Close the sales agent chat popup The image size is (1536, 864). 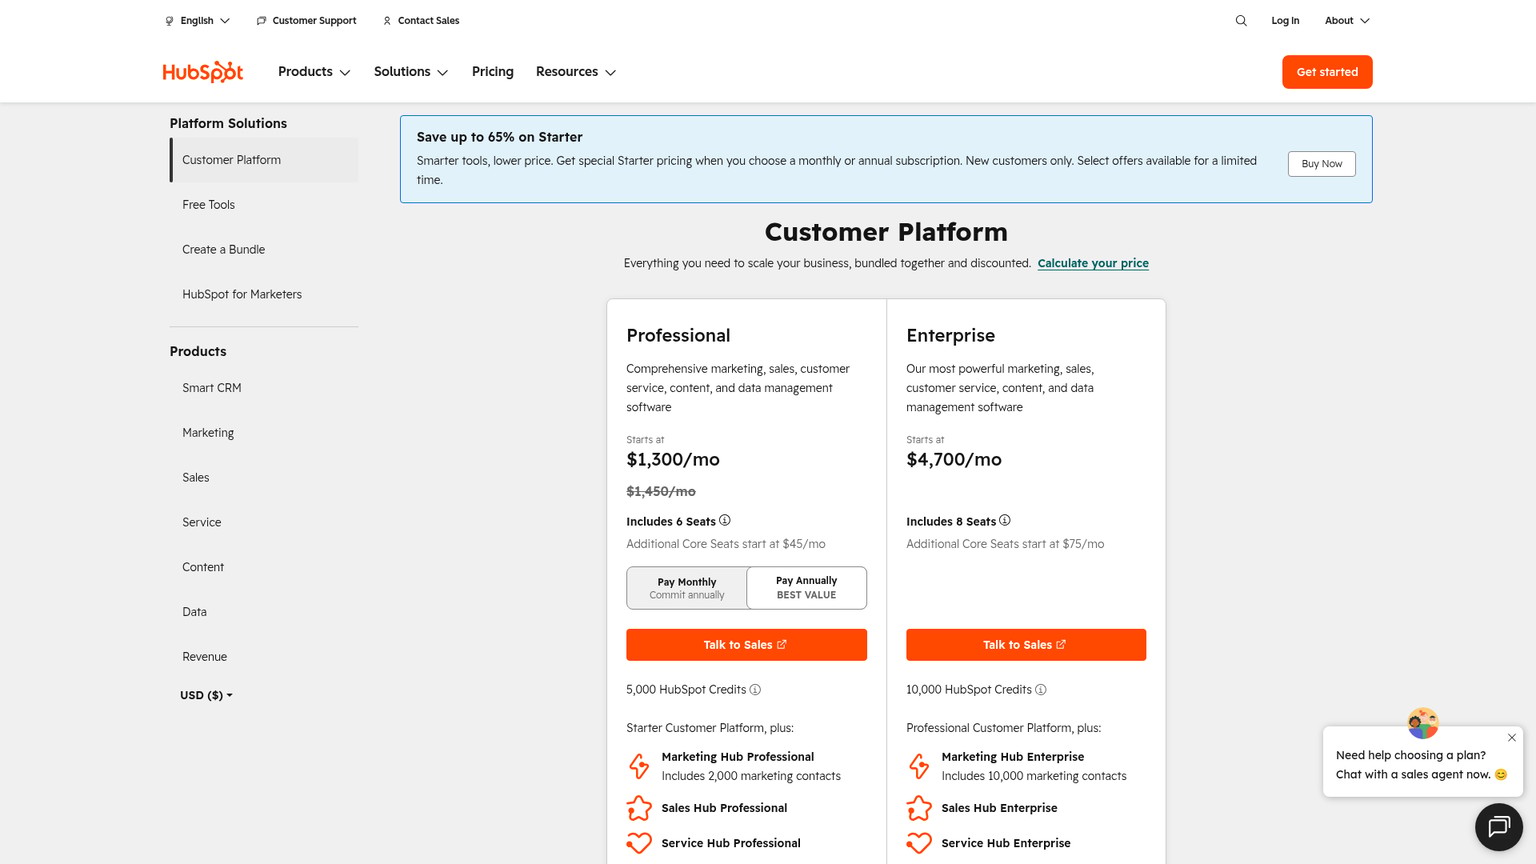(x=1512, y=738)
